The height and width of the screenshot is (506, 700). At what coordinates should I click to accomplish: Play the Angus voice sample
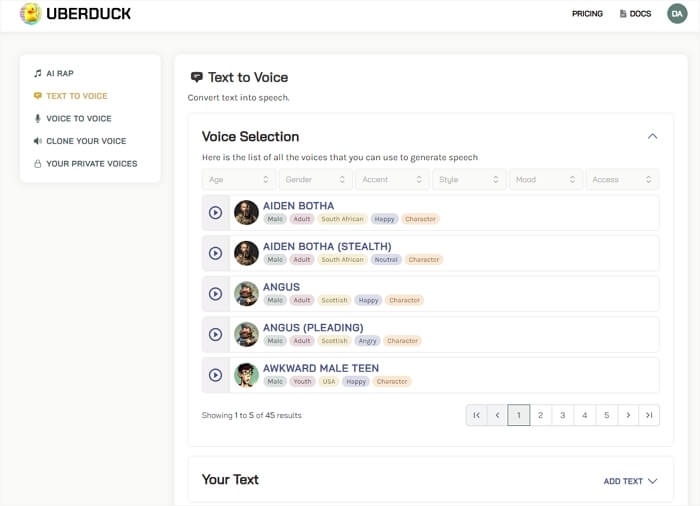point(215,294)
